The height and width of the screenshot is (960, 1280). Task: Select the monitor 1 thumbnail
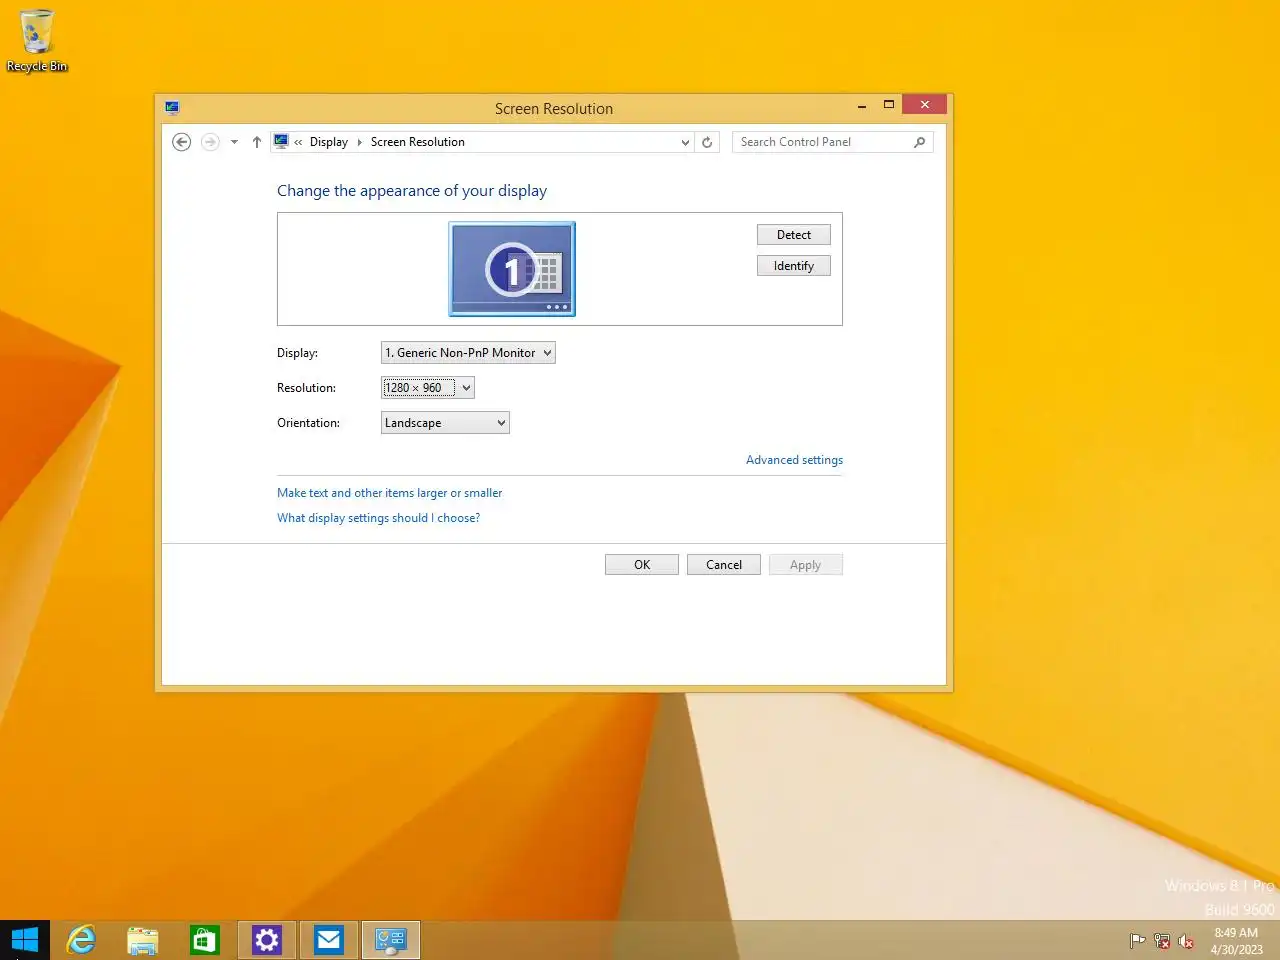click(x=512, y=269)
